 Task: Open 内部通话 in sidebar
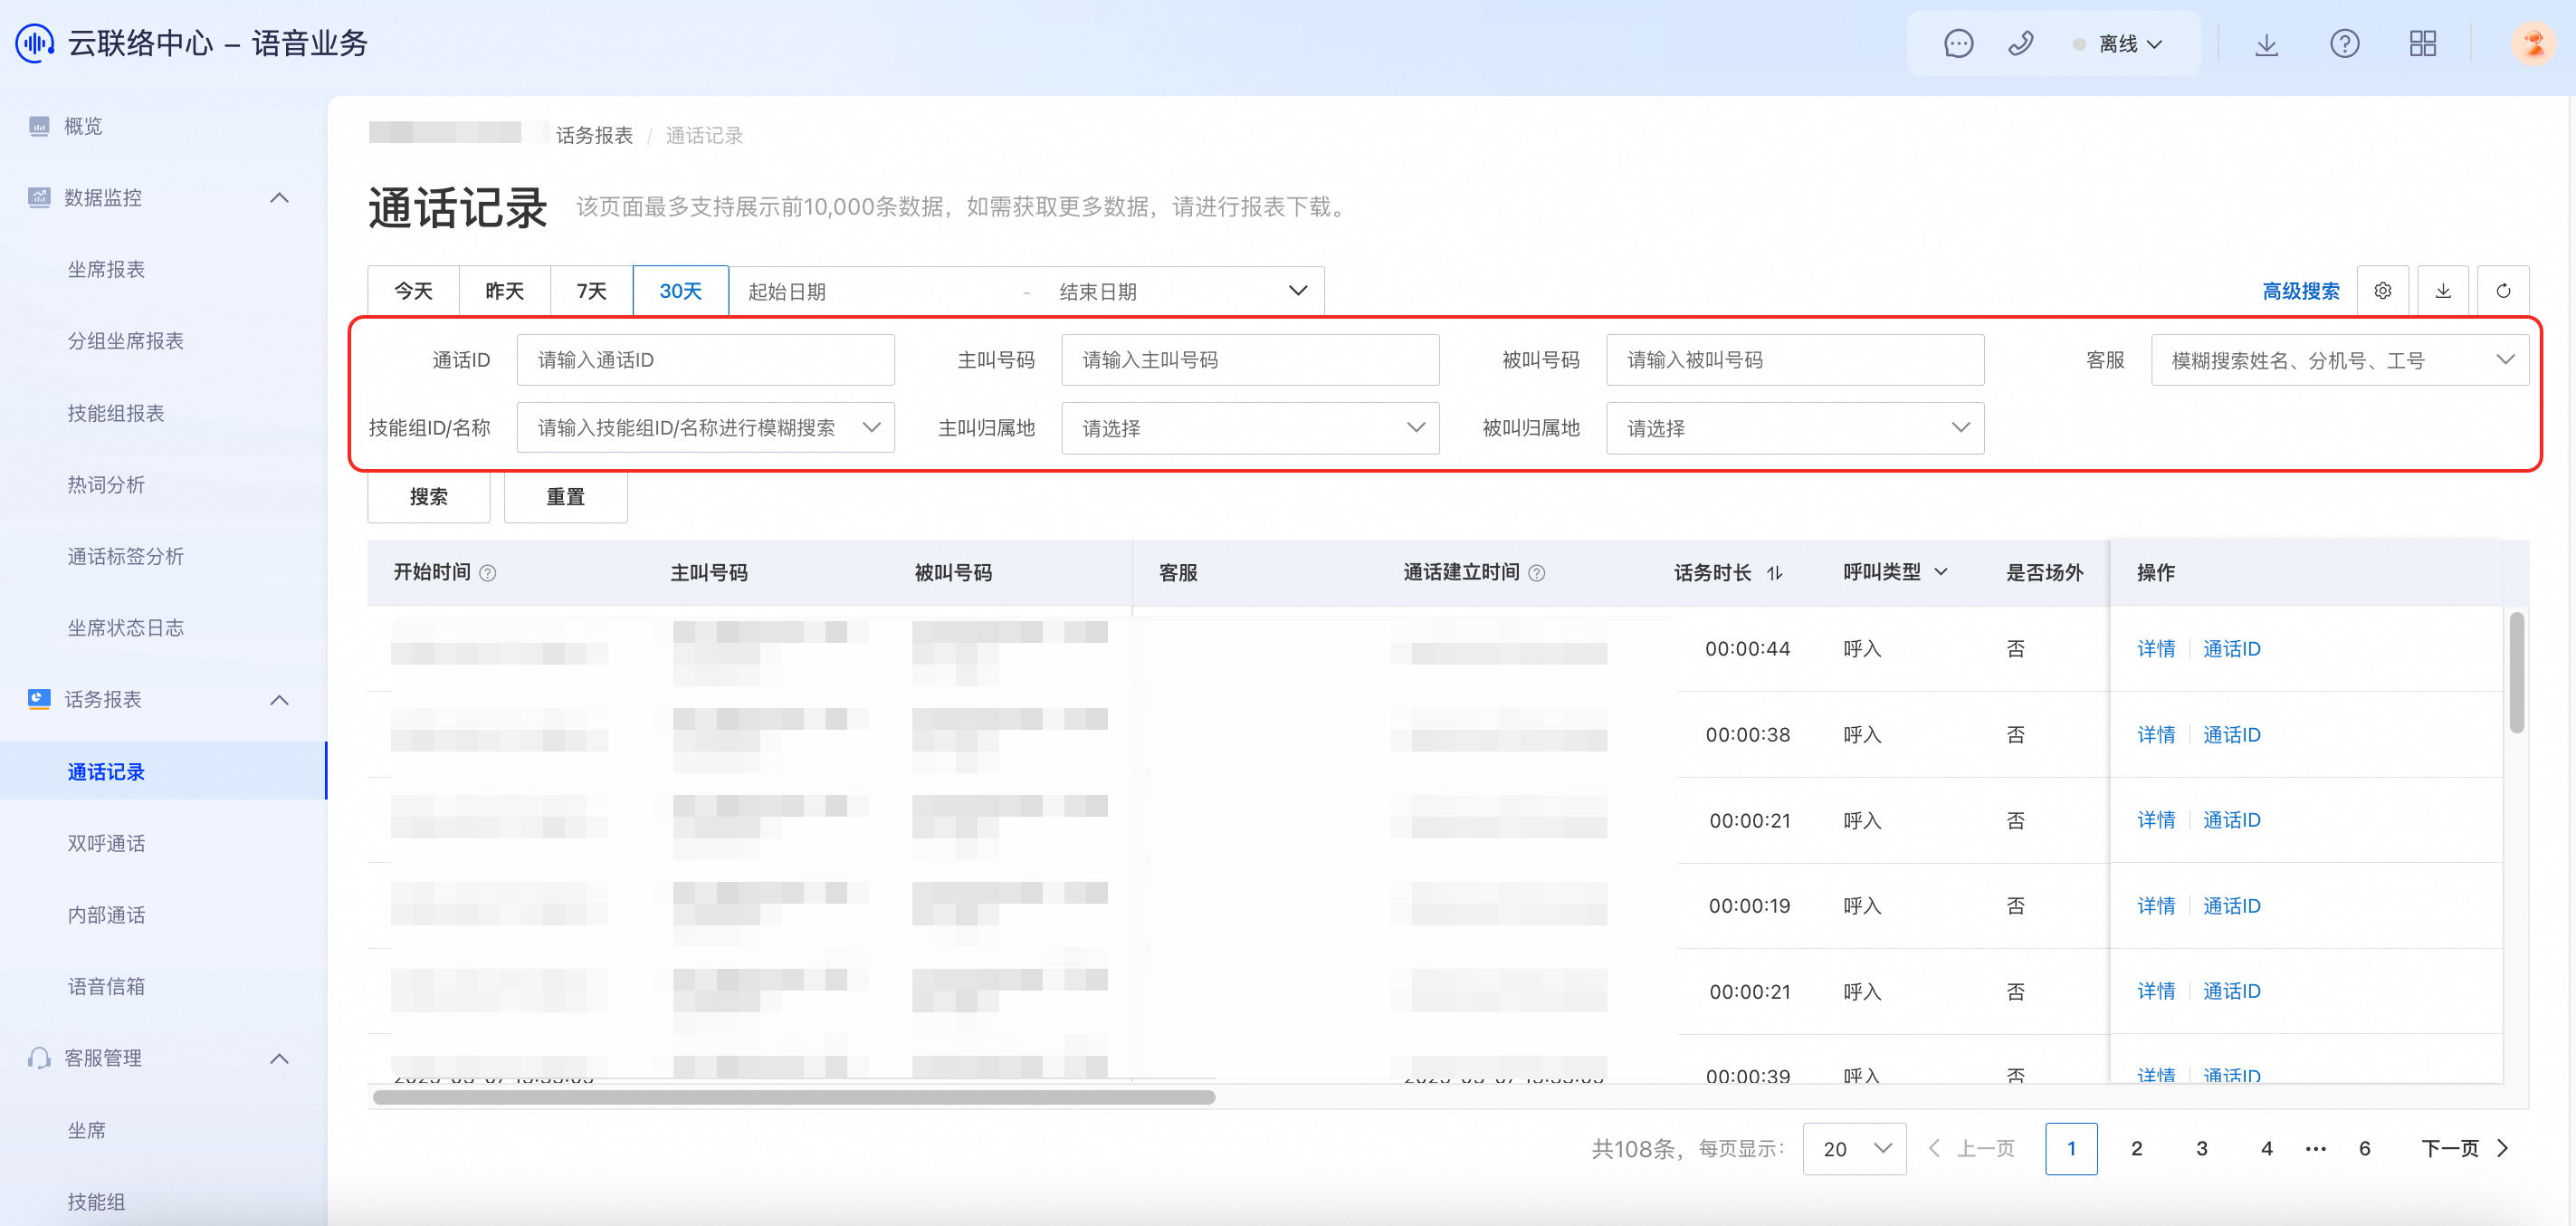pyautogui.click(x=106, y=915)
